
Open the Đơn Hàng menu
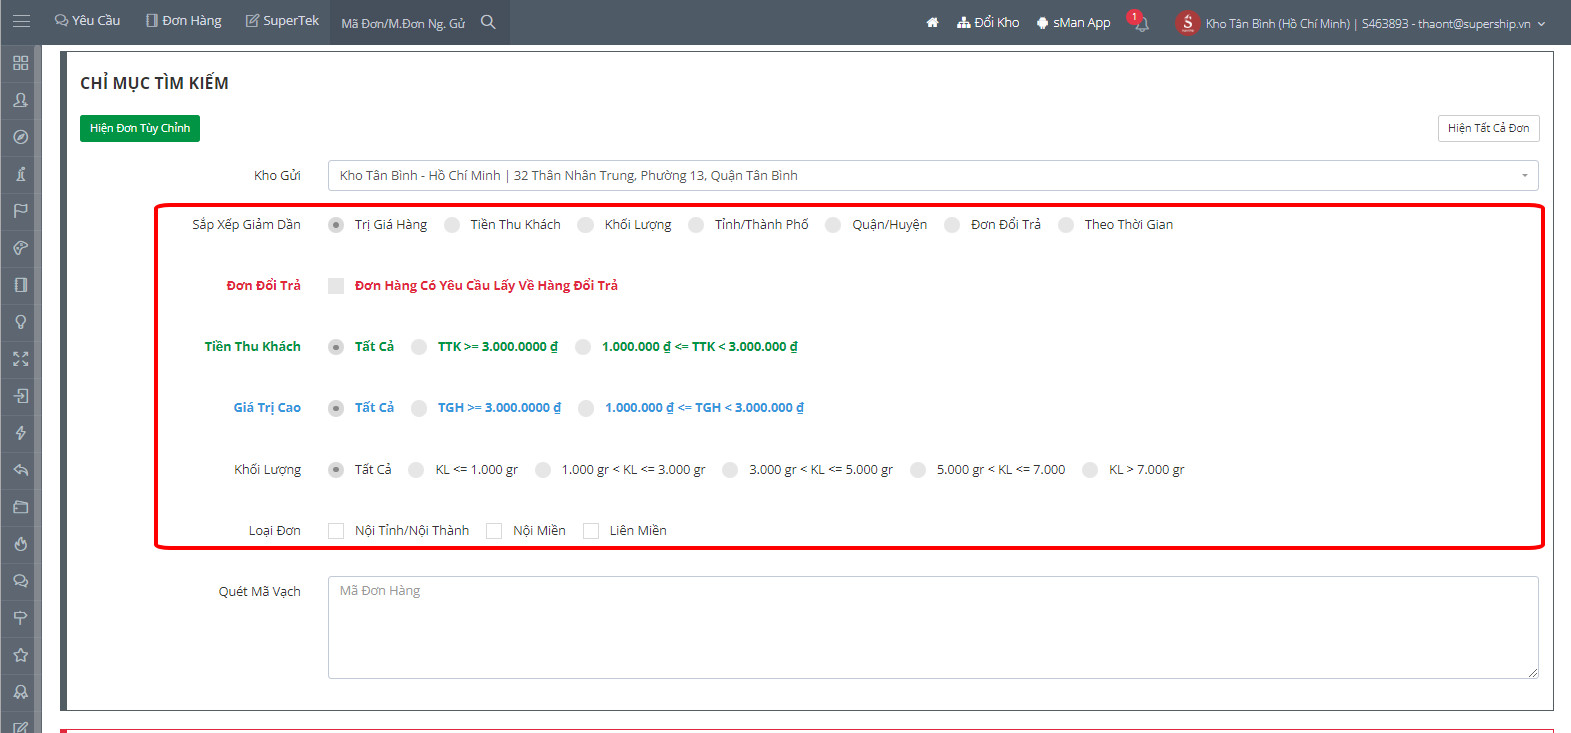[x=183, y=21]
